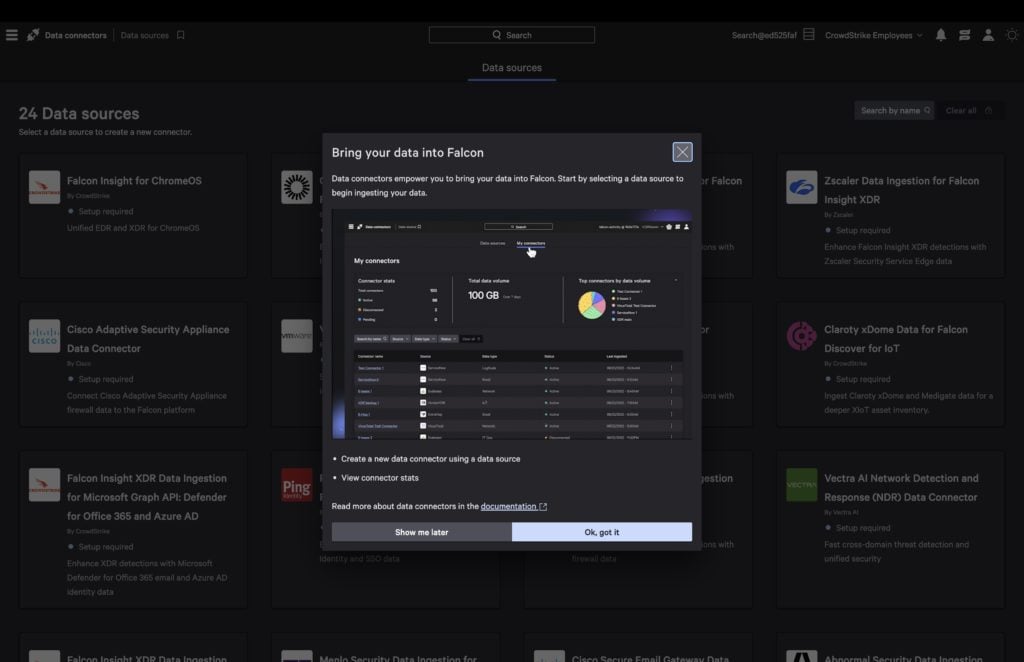This screenshot has height=662, width=1024.
Task: Click the Abnormal Security logo icon
Action: click(801, 656)
